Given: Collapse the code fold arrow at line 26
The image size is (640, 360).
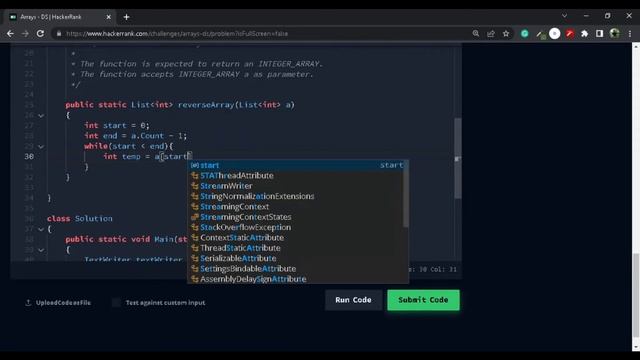Looking at the screenshot, I should [x=41, y=116].
